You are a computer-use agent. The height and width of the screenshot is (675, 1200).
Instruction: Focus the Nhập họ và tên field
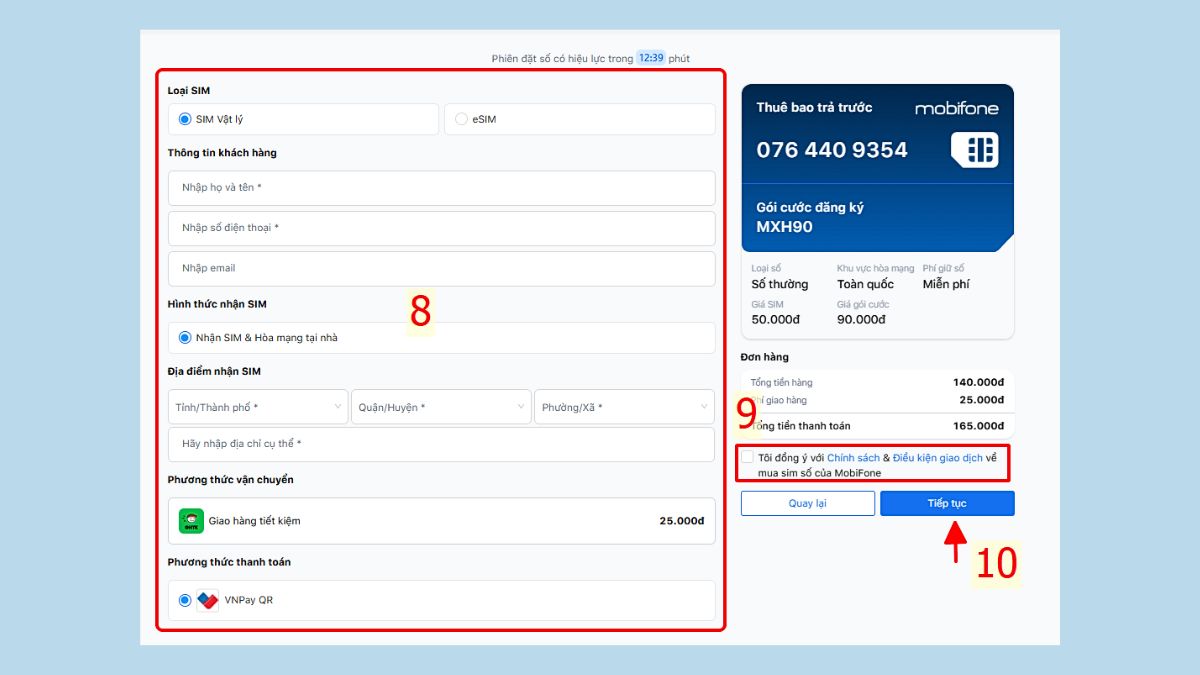click(x=442, y=187)
